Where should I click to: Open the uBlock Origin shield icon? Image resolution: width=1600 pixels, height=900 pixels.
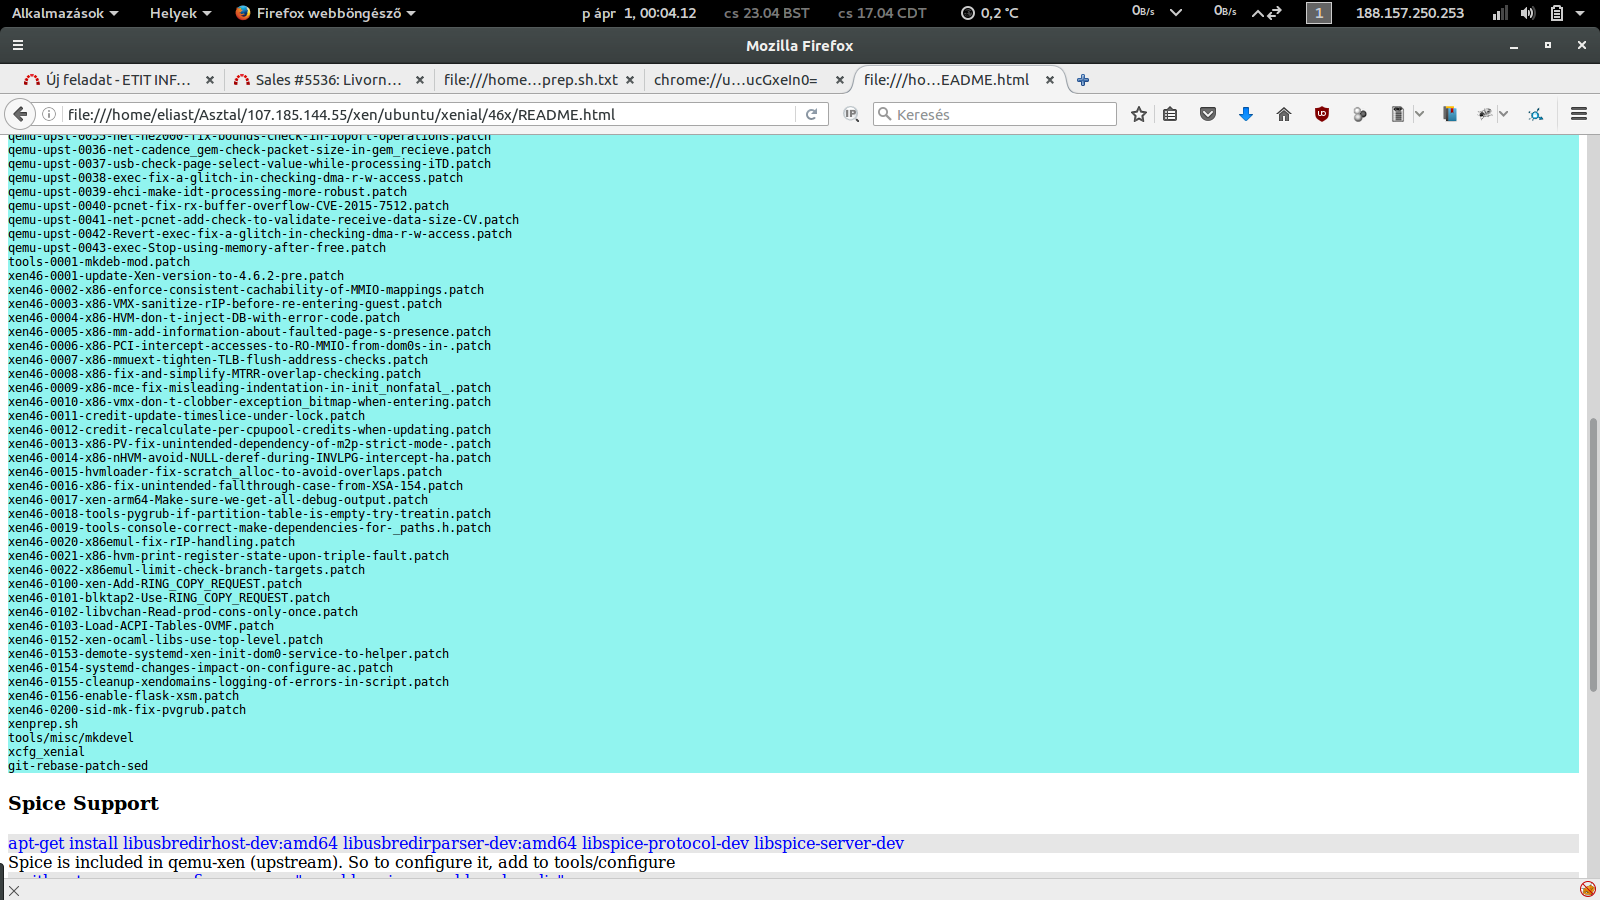[1321, 114]
